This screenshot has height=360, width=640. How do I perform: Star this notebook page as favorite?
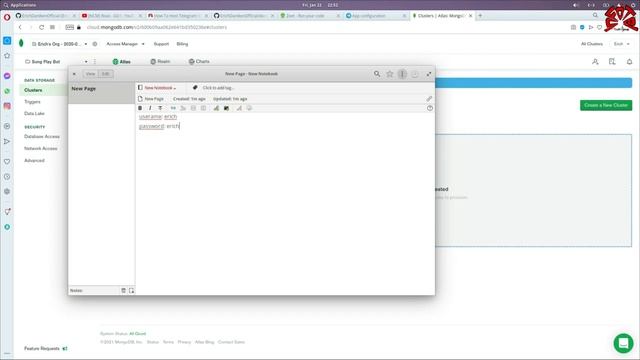tap(390, 74)
